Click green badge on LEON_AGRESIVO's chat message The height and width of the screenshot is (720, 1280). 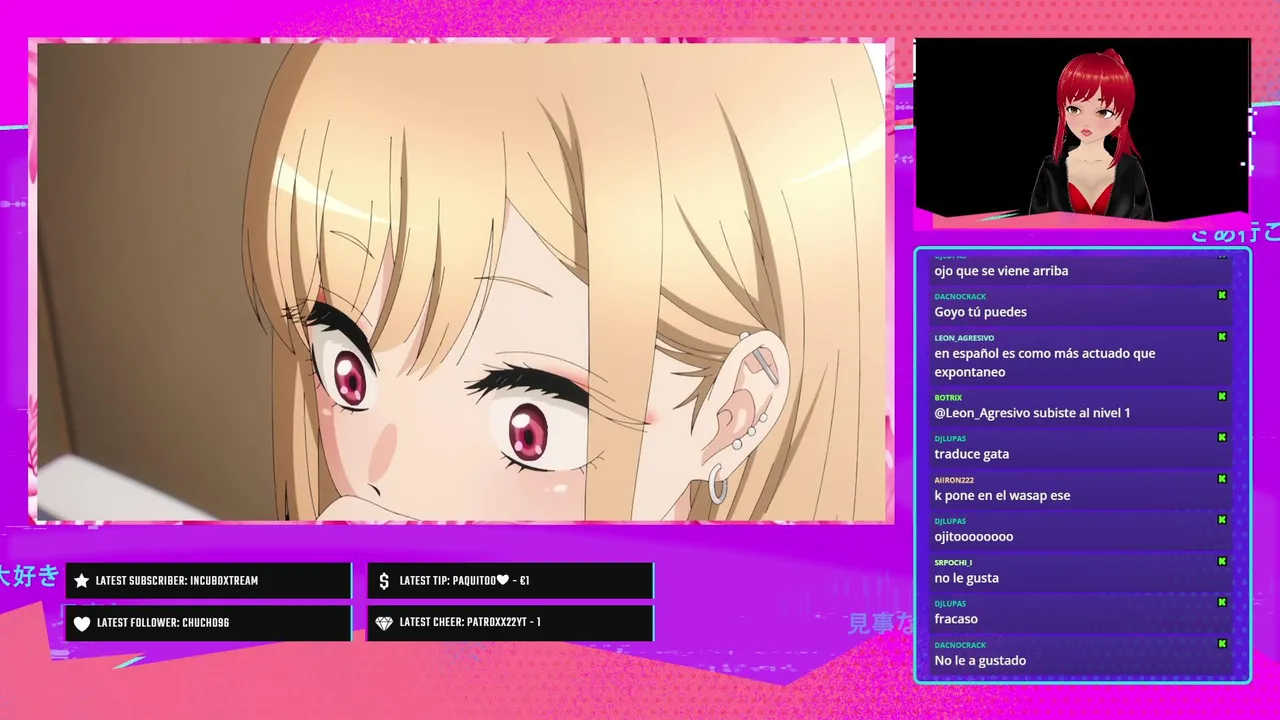click(x=1222, y=337)
